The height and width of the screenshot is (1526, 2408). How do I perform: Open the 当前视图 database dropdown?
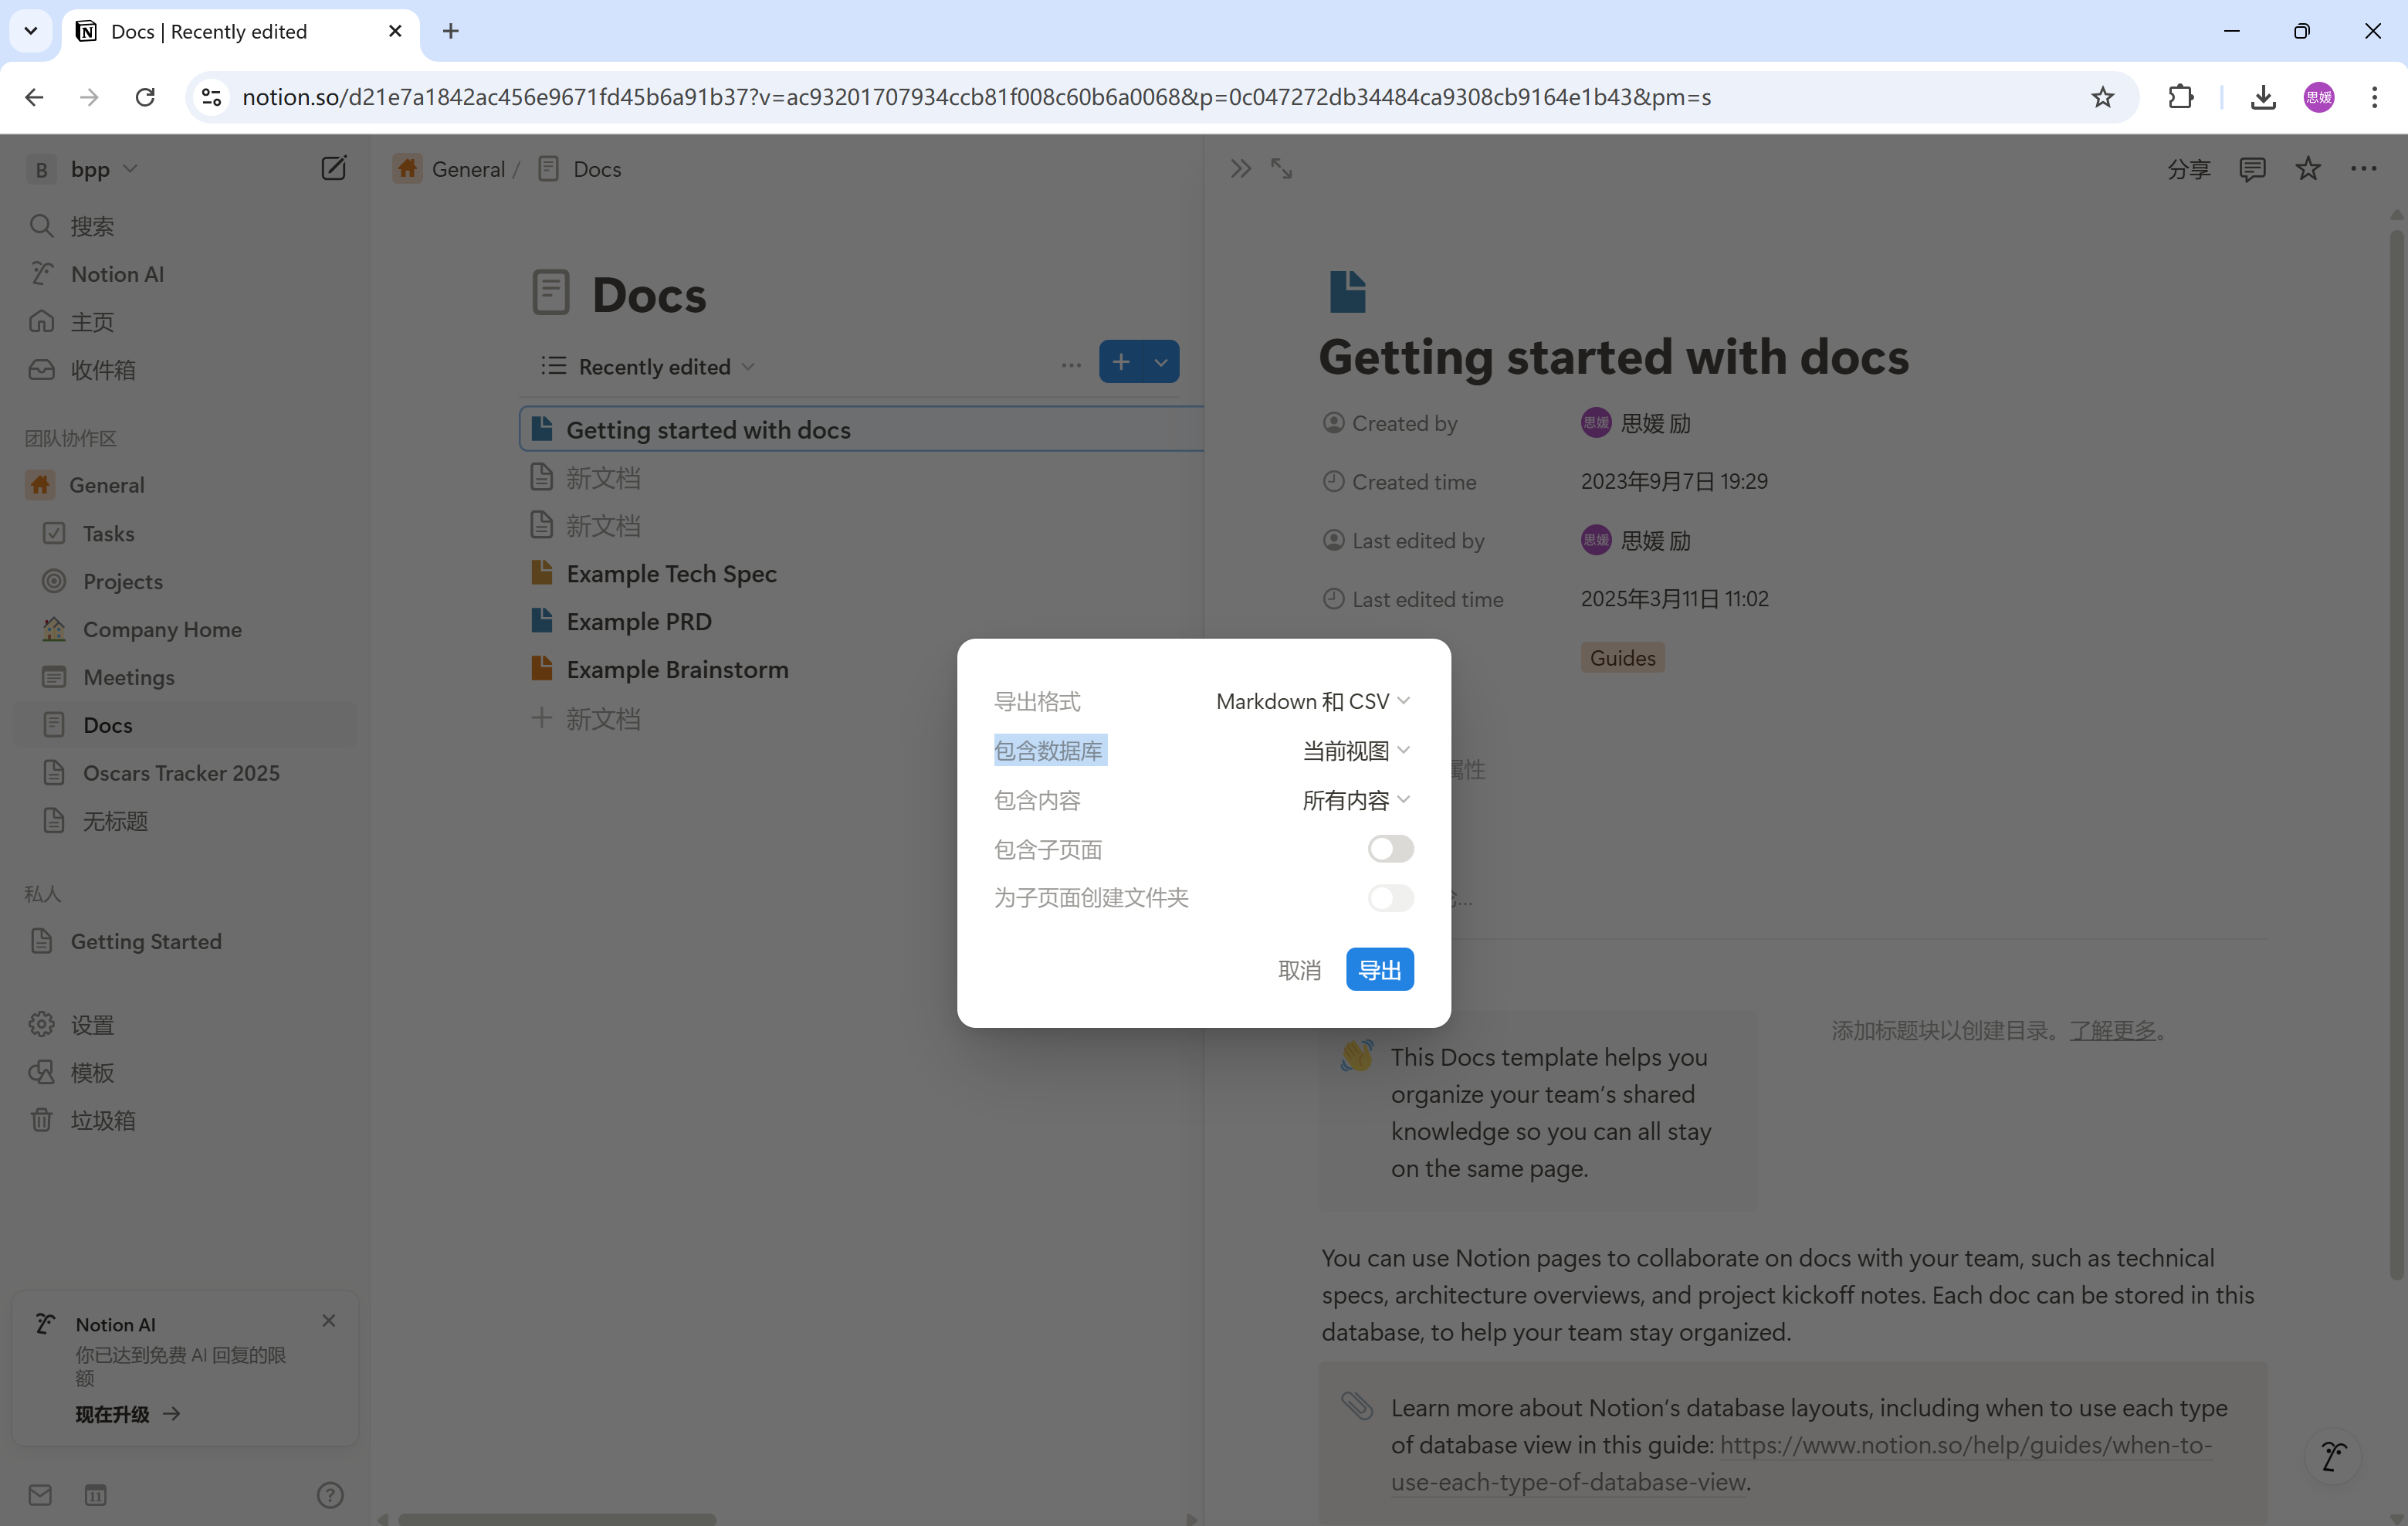pos(1355,750)
